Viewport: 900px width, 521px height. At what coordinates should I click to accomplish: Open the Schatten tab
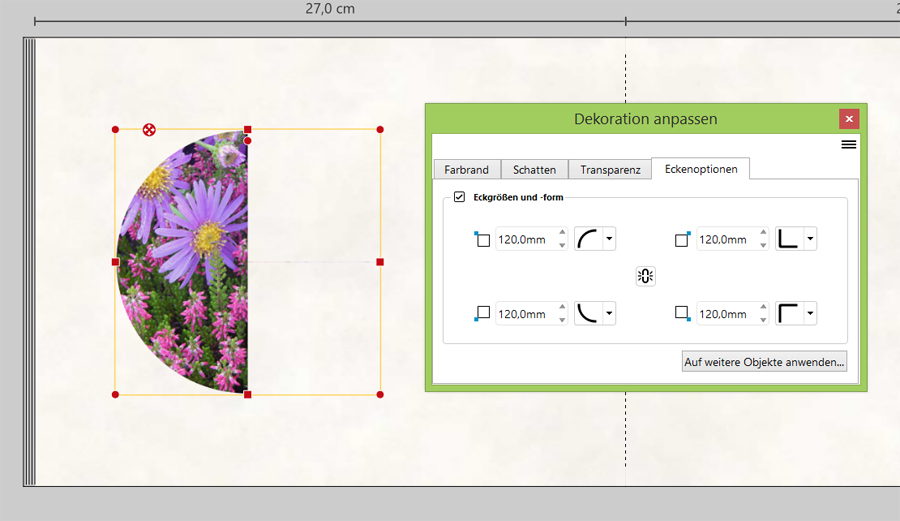(x=535, y=170)
